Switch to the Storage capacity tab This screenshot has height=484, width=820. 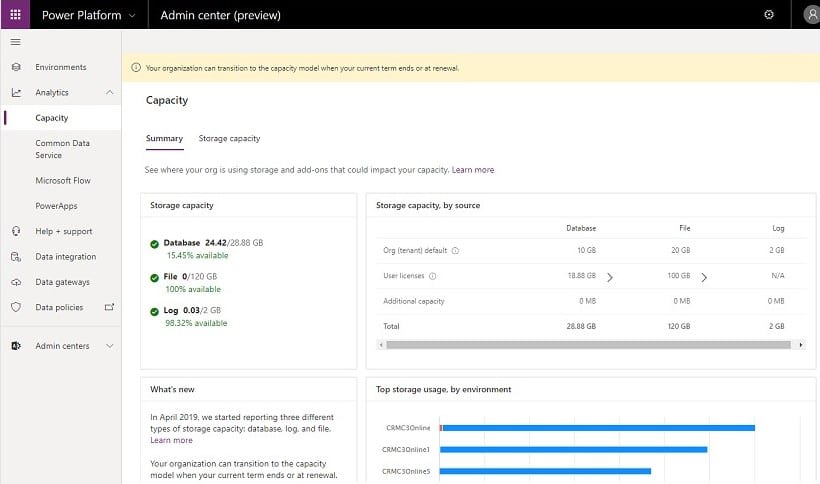[x=229, y=139]
